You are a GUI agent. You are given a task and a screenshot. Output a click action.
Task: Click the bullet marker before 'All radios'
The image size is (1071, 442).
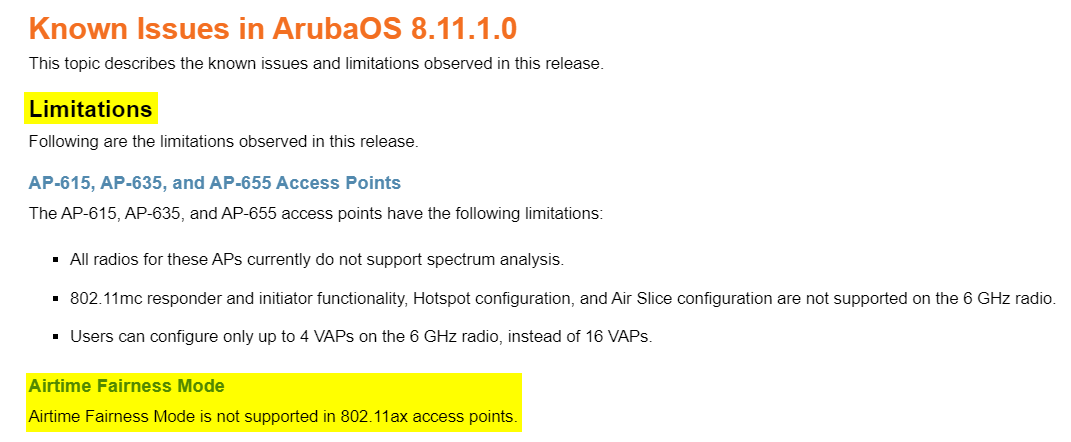tap(56, 260)
